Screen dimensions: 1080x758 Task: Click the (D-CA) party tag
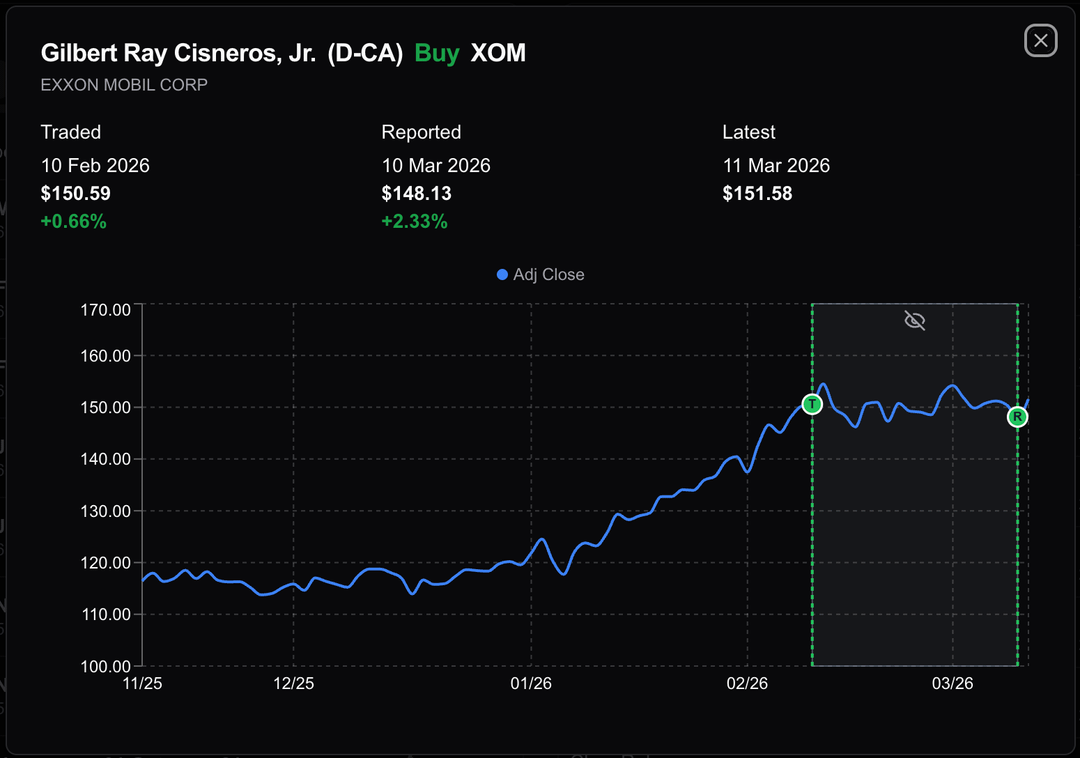[365, 53]
